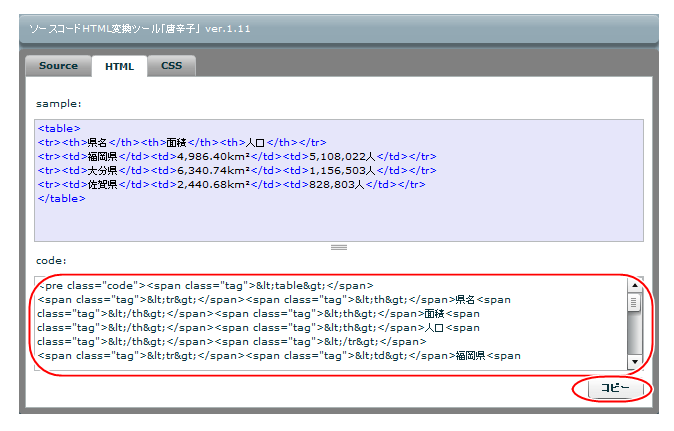Open the CSS tab
The height and width of the screenshot is (431, 674).
(x=172, y=66)
